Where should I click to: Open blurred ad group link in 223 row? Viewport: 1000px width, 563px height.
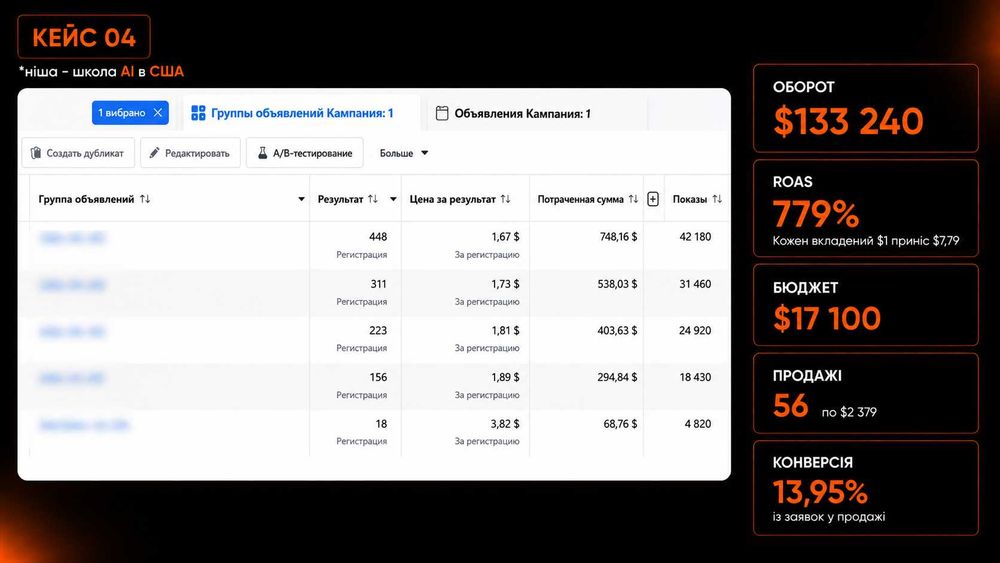(72, 331)
